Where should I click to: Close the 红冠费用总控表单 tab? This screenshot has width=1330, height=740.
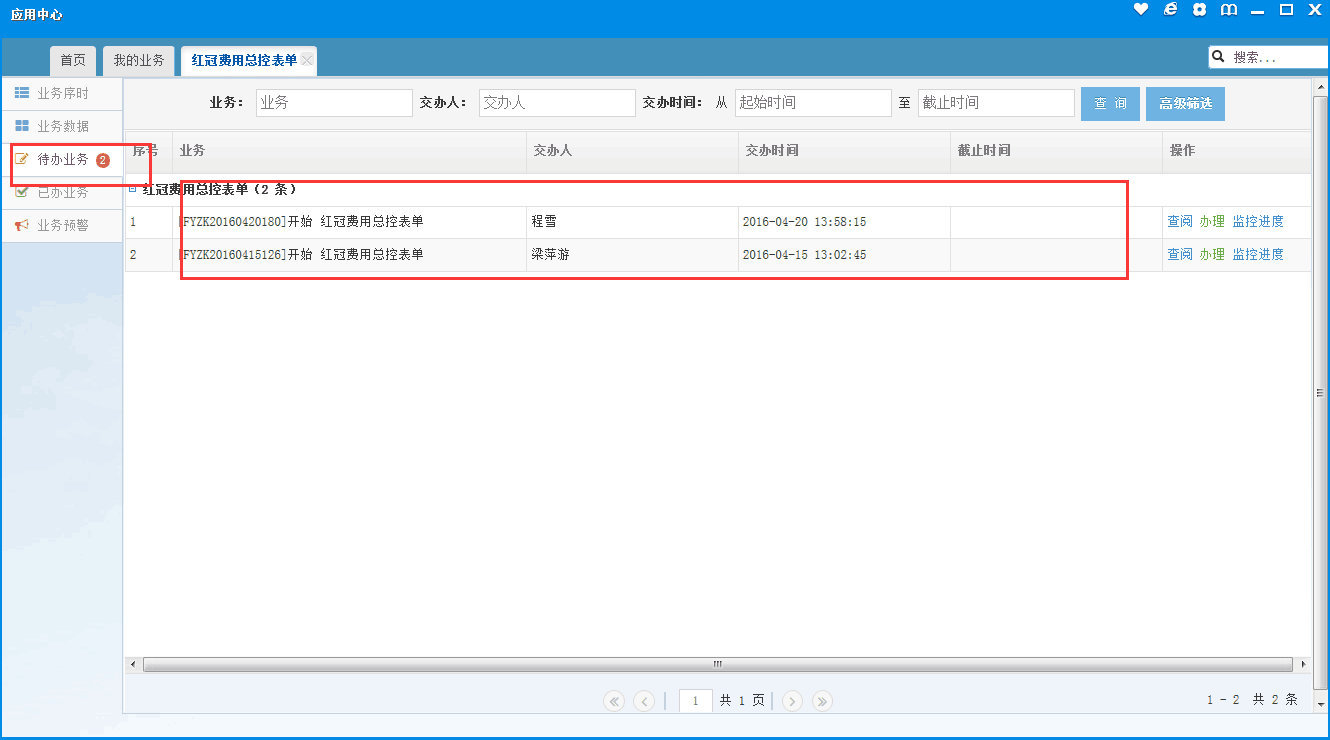tap(307, 60)
